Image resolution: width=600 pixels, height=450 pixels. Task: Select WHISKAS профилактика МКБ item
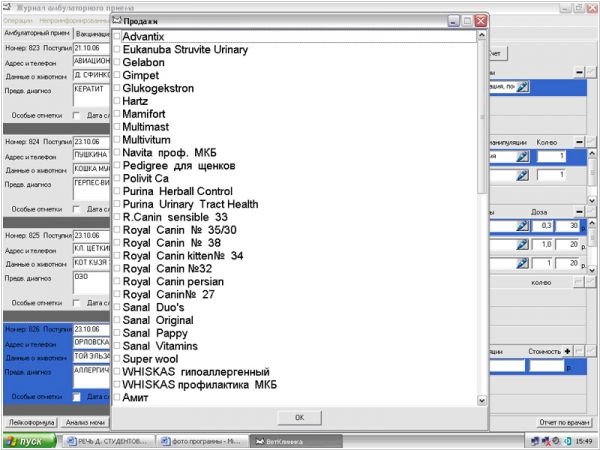coord(199,385)
